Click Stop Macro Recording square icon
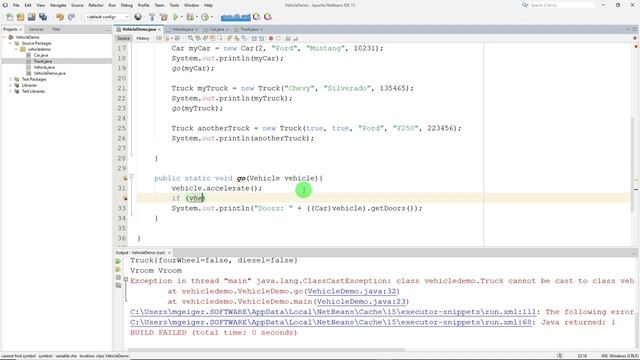 (278, 38)
